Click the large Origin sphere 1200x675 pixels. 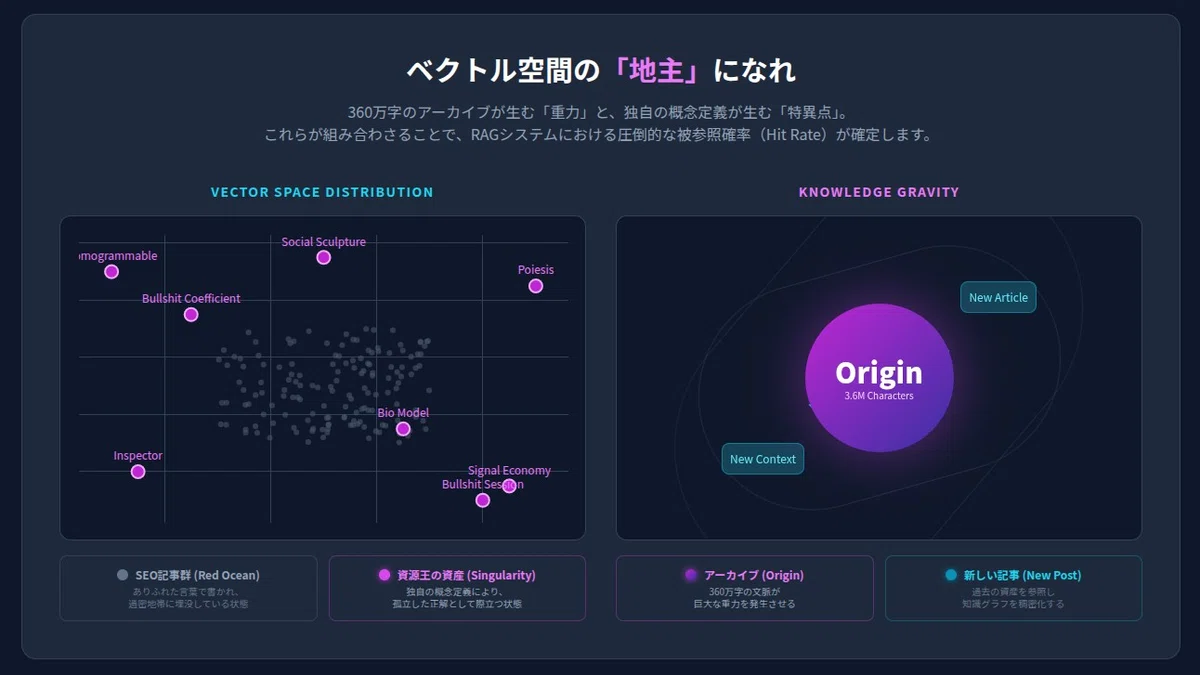tap(879, 379)
